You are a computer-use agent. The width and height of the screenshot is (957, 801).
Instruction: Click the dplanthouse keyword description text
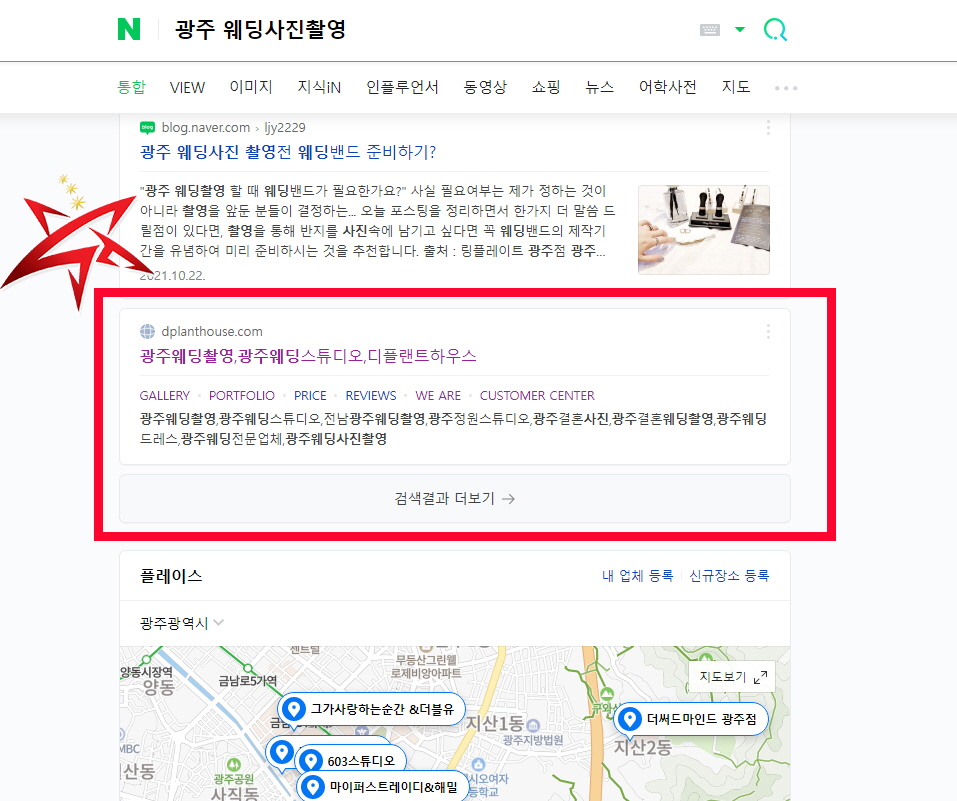click(x=453, y=429)
